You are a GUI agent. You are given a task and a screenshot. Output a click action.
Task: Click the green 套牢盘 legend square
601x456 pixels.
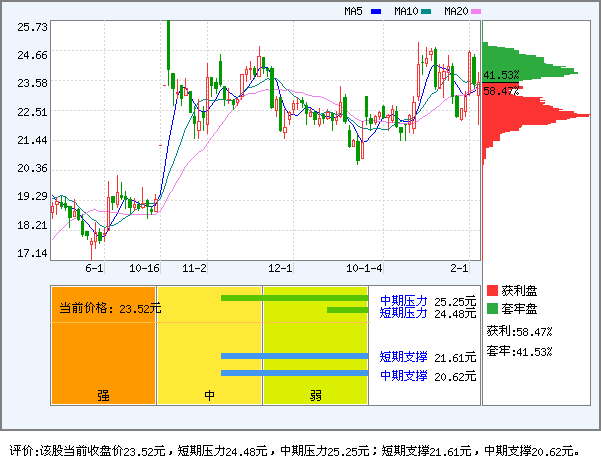coord(492,308)
